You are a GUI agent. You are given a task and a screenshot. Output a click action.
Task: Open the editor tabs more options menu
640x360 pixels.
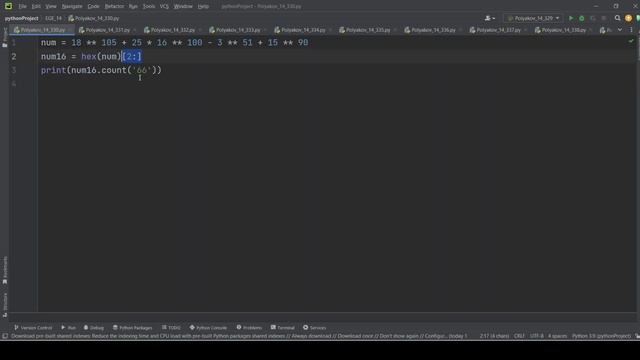tap(631, 30)
